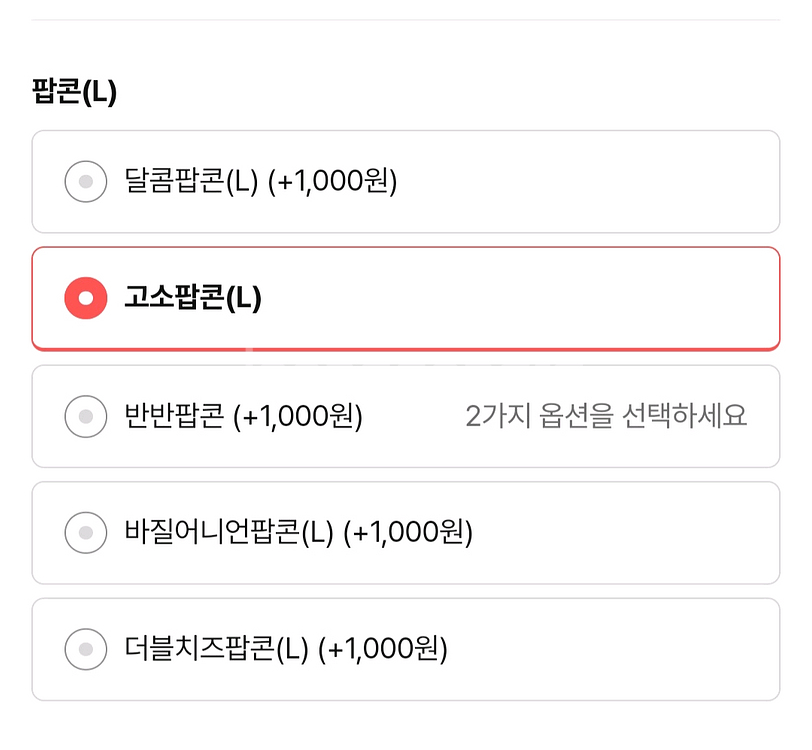The width and height of the screenshot is (812, 750).
Task: Tap the (+1,000원) price beside 달콤팝콘(L)
Action: 333,182
